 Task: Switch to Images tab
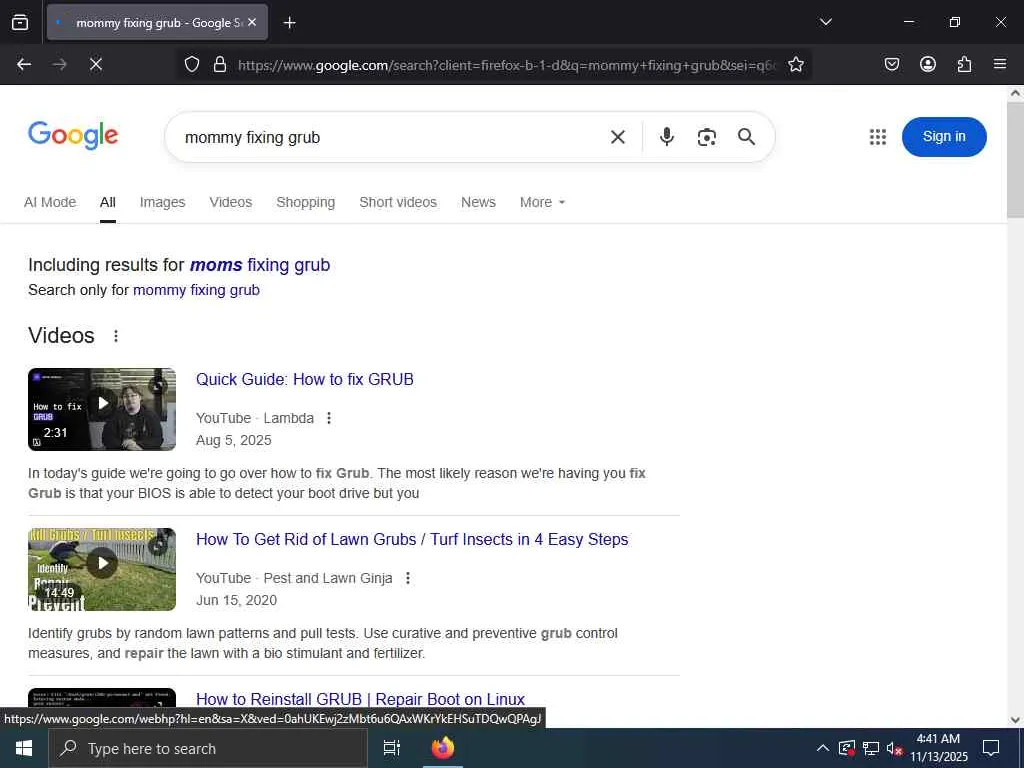pos(162,202)
